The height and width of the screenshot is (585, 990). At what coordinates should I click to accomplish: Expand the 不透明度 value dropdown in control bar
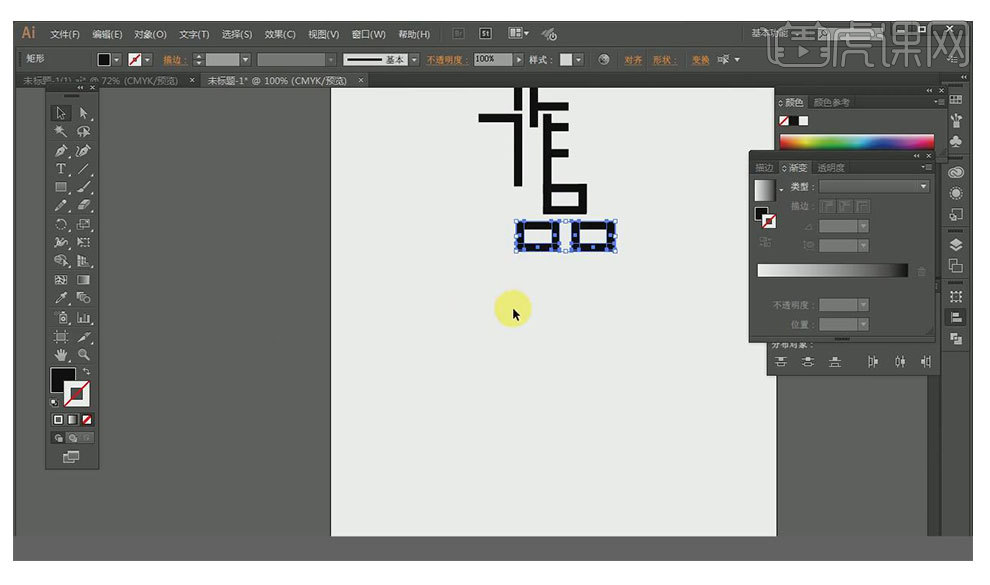coord(518,60)
